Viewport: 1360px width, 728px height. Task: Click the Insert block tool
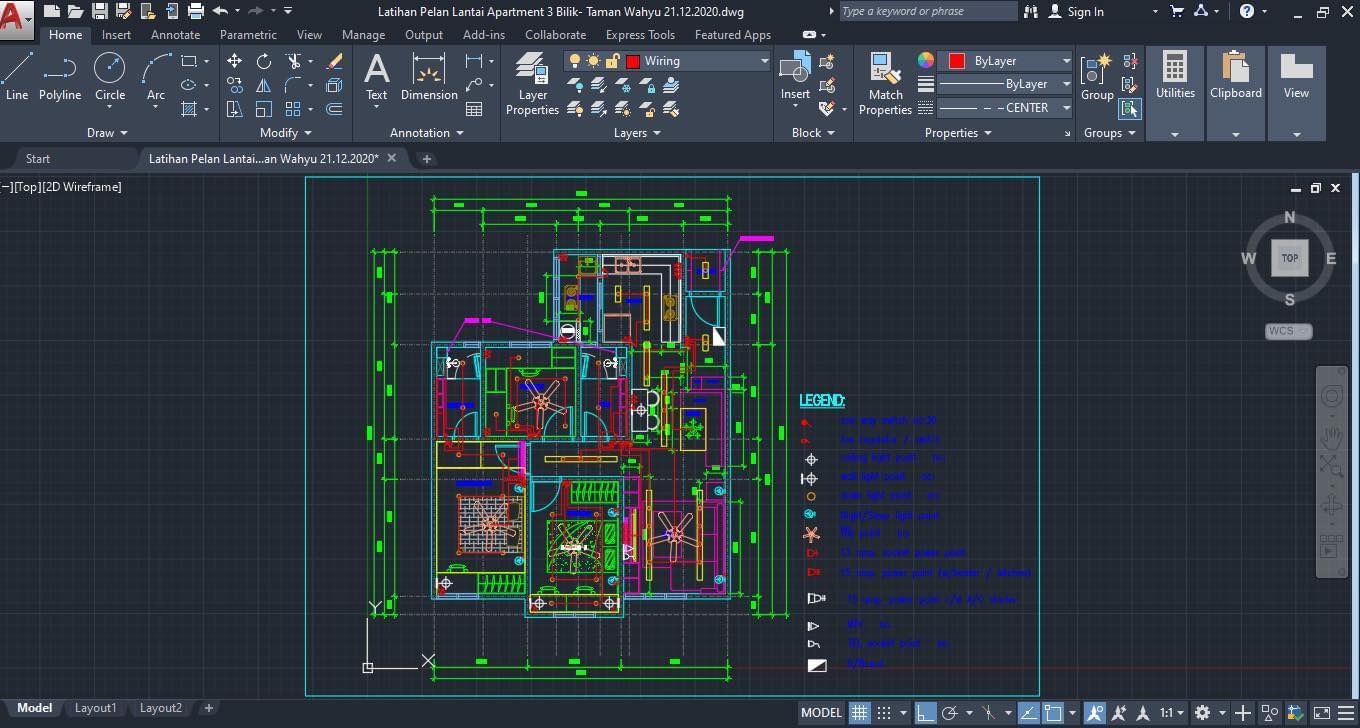click(795, 77)
